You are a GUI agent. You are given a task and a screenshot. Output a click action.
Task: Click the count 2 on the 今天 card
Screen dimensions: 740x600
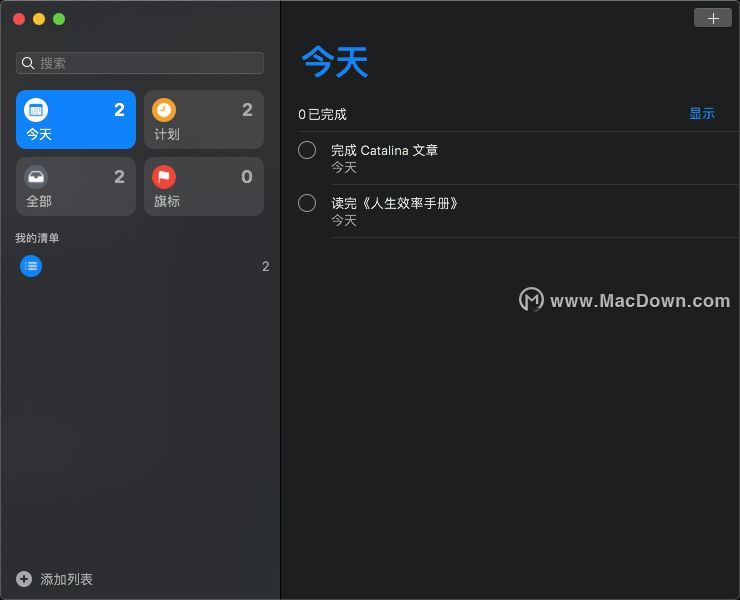point(119,110)
